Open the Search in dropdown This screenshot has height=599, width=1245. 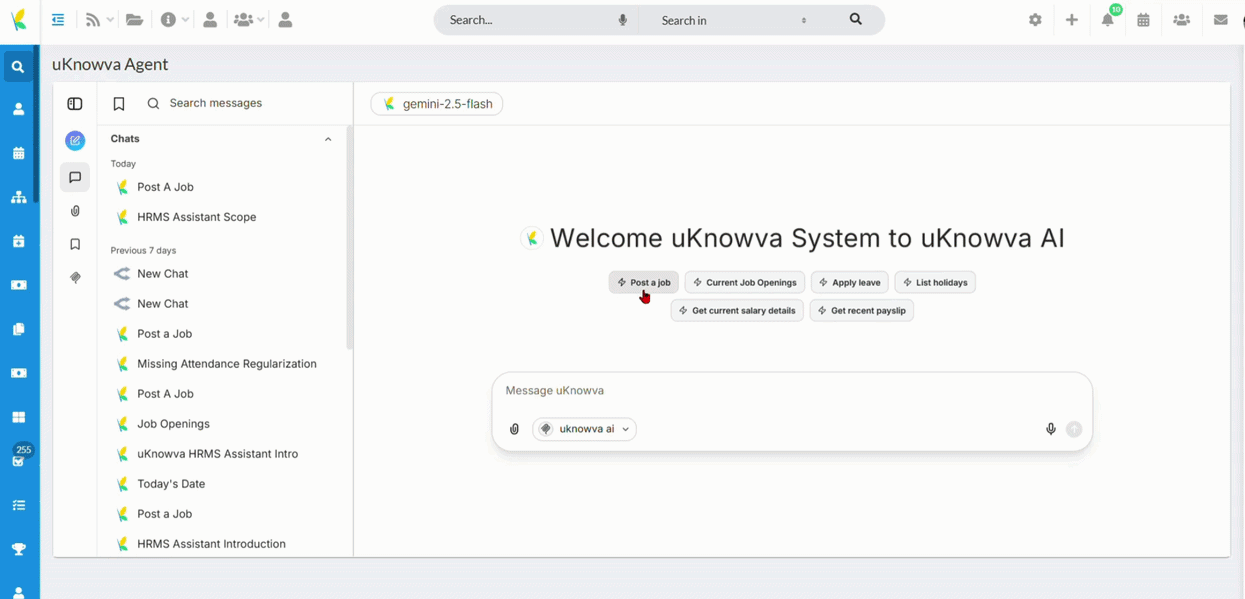pos(734,20)
